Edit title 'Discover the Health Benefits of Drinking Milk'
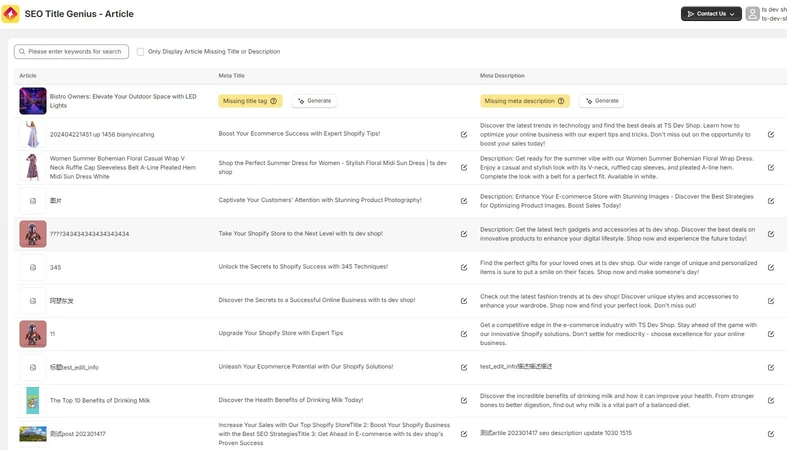Viewport: 800px width, 450px height. 464,401
